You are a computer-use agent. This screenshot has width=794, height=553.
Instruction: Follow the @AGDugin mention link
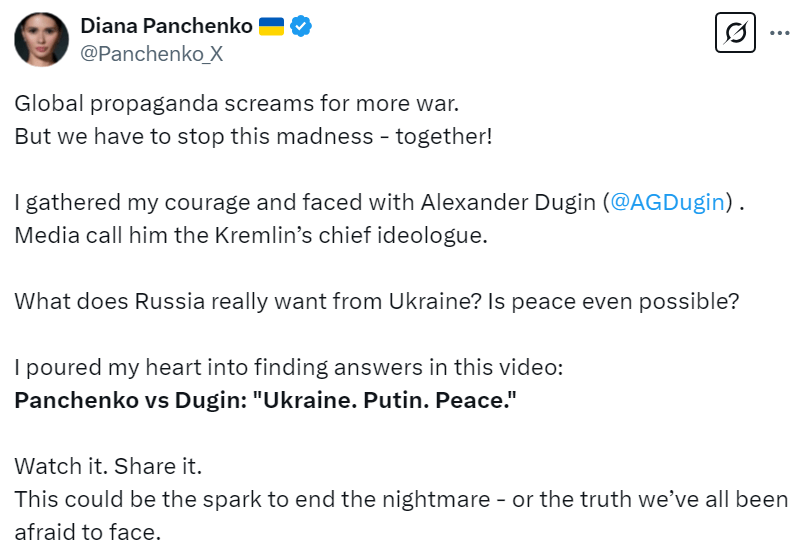667,204
